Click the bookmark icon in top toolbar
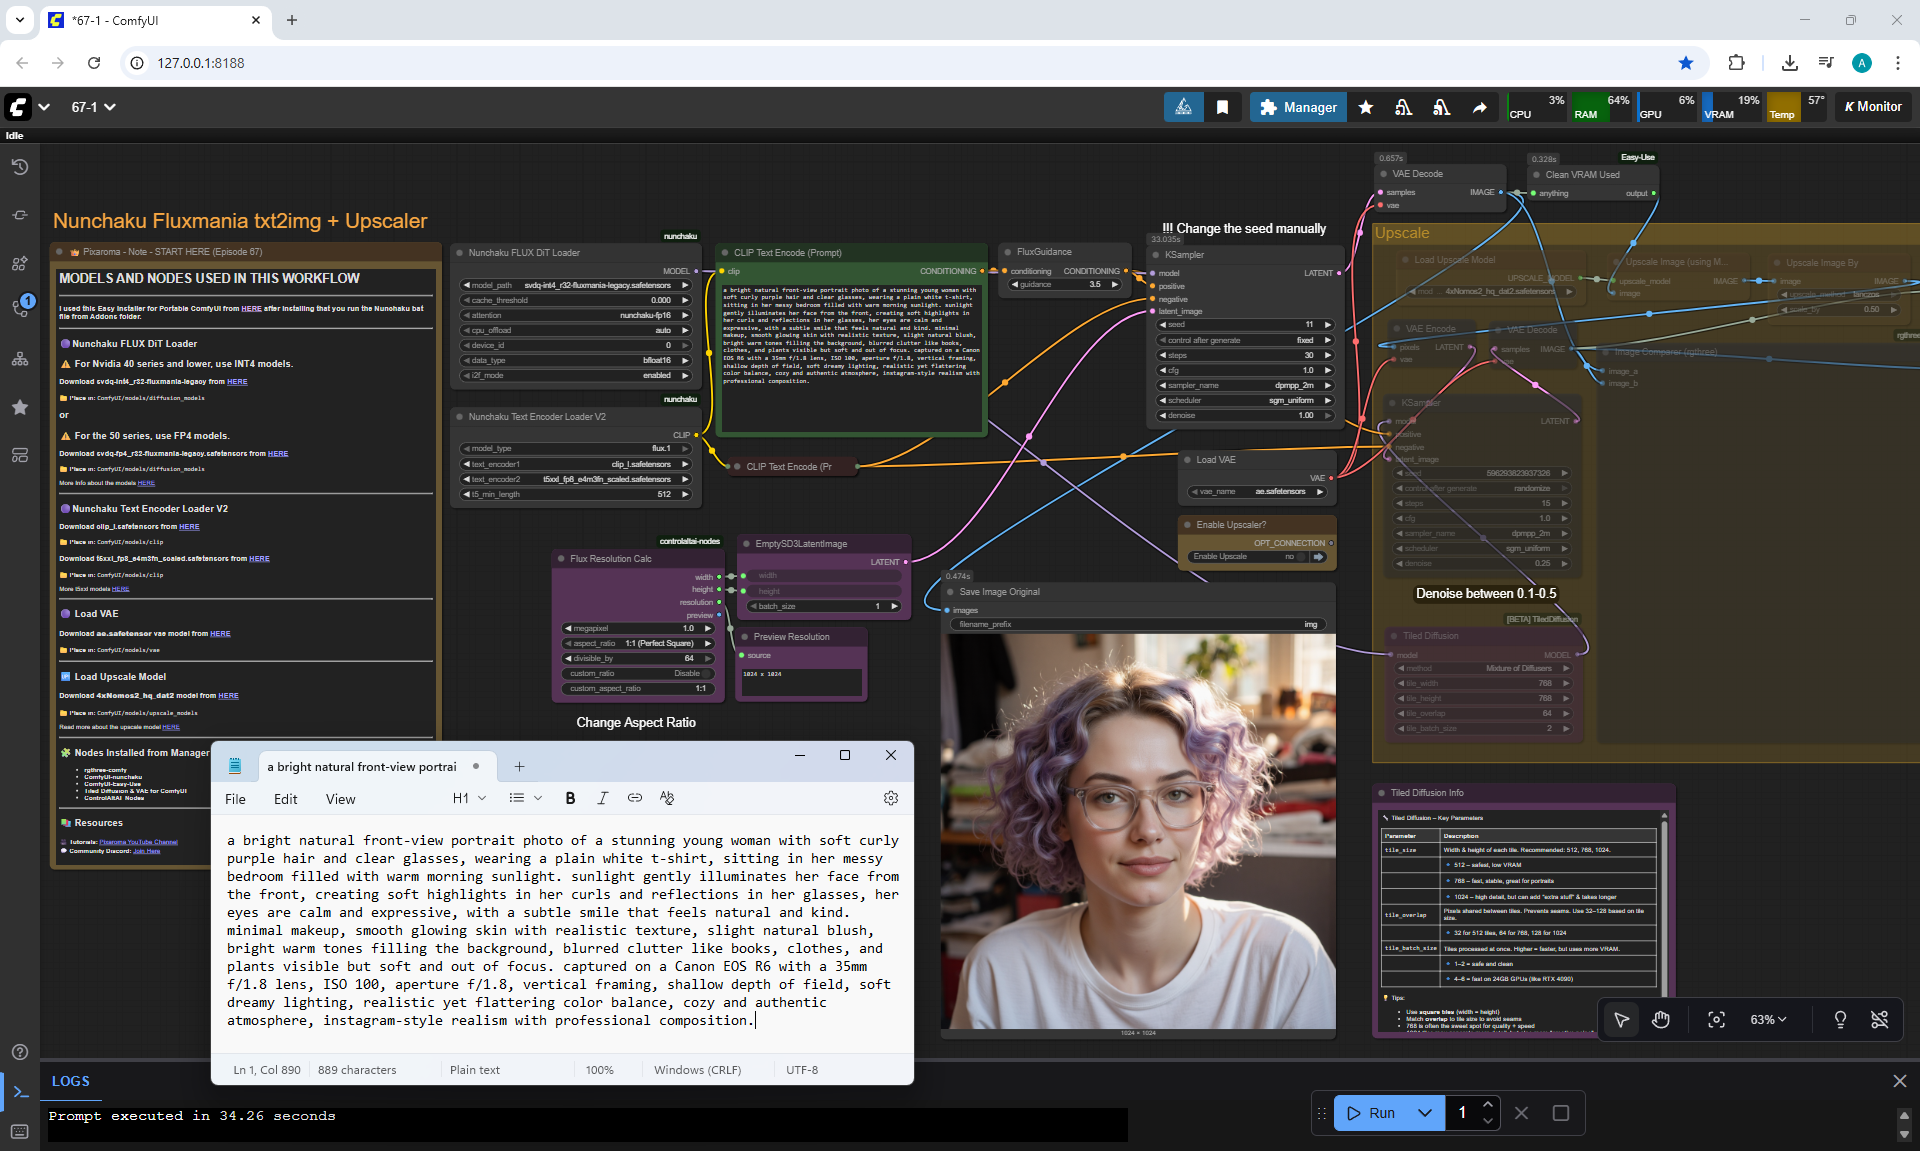Screen dimensions: 1920x1151 click(1222, 107)
